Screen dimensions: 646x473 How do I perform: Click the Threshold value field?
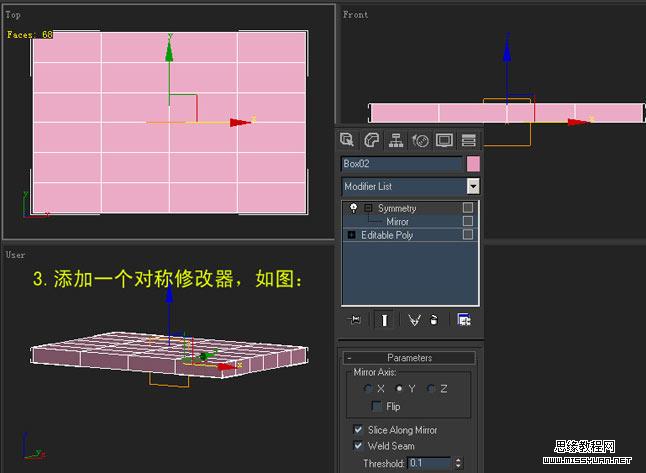pyautogui.click(x=429, y=463)
